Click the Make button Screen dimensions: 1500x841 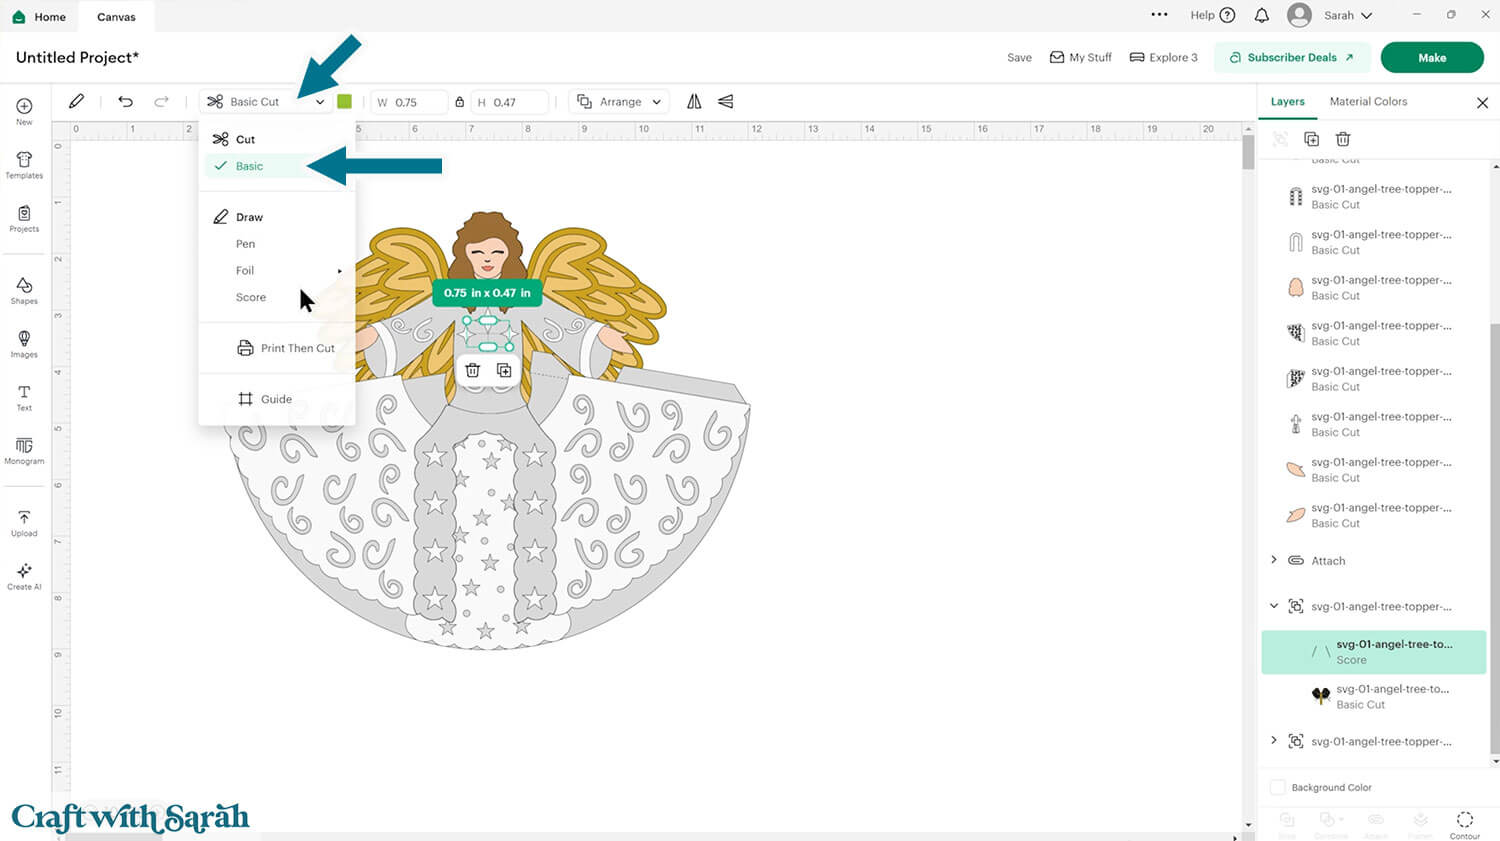[x=1432, y=57]
